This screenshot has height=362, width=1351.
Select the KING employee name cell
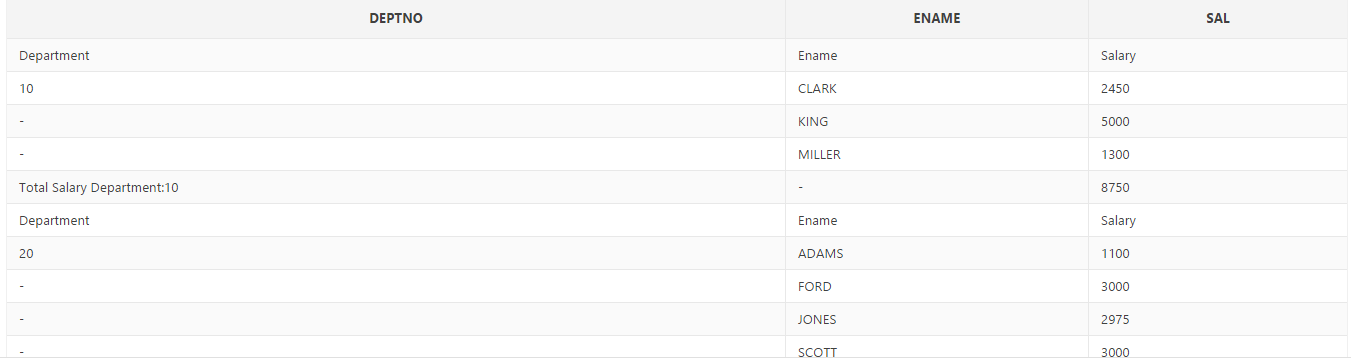click(937, 121)
